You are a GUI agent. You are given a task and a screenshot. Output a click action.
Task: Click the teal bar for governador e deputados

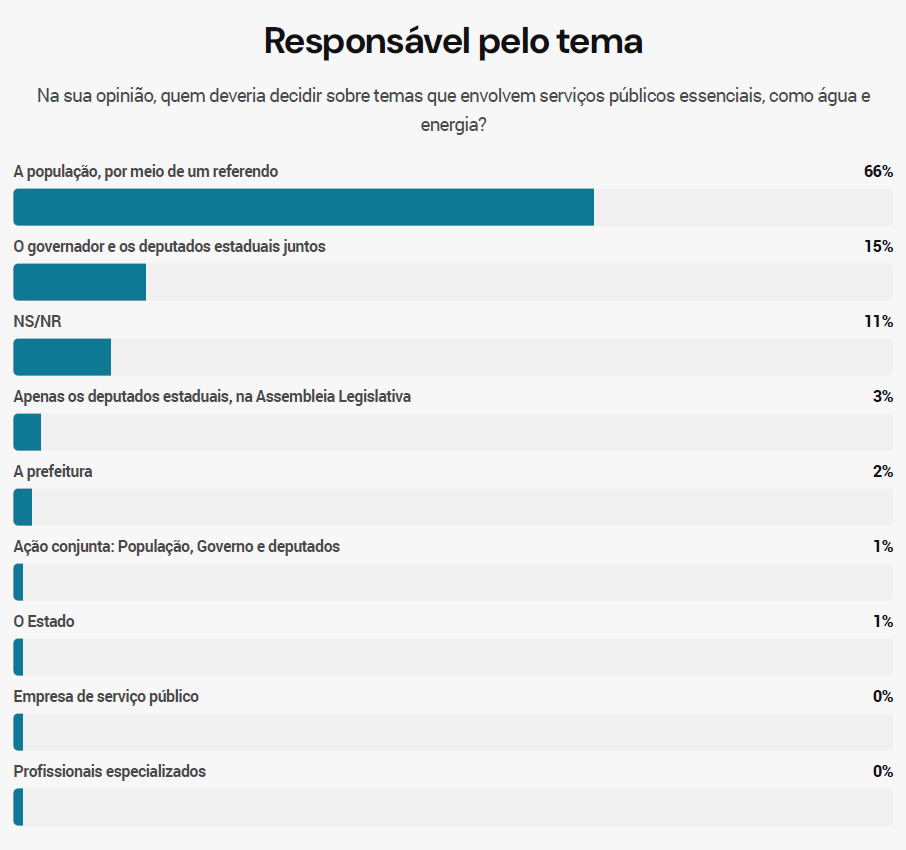coord(79,282)
